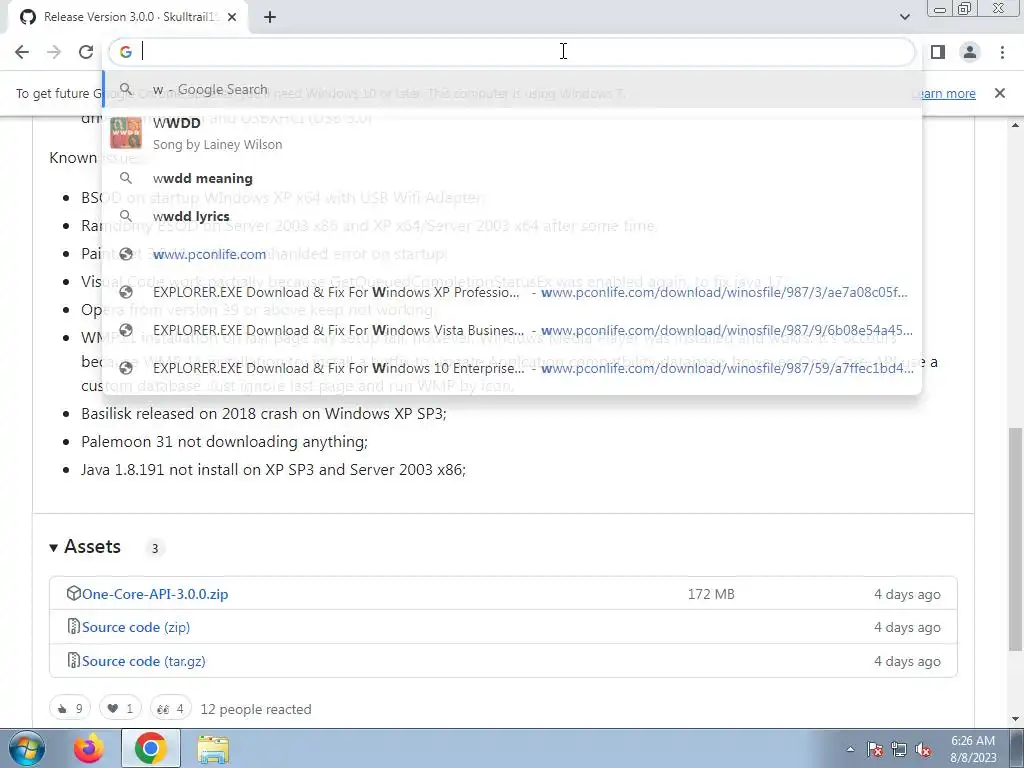Go back with the browser back arrow
Viewport: 1024px width, 768px height.
[x=22, y=52]
